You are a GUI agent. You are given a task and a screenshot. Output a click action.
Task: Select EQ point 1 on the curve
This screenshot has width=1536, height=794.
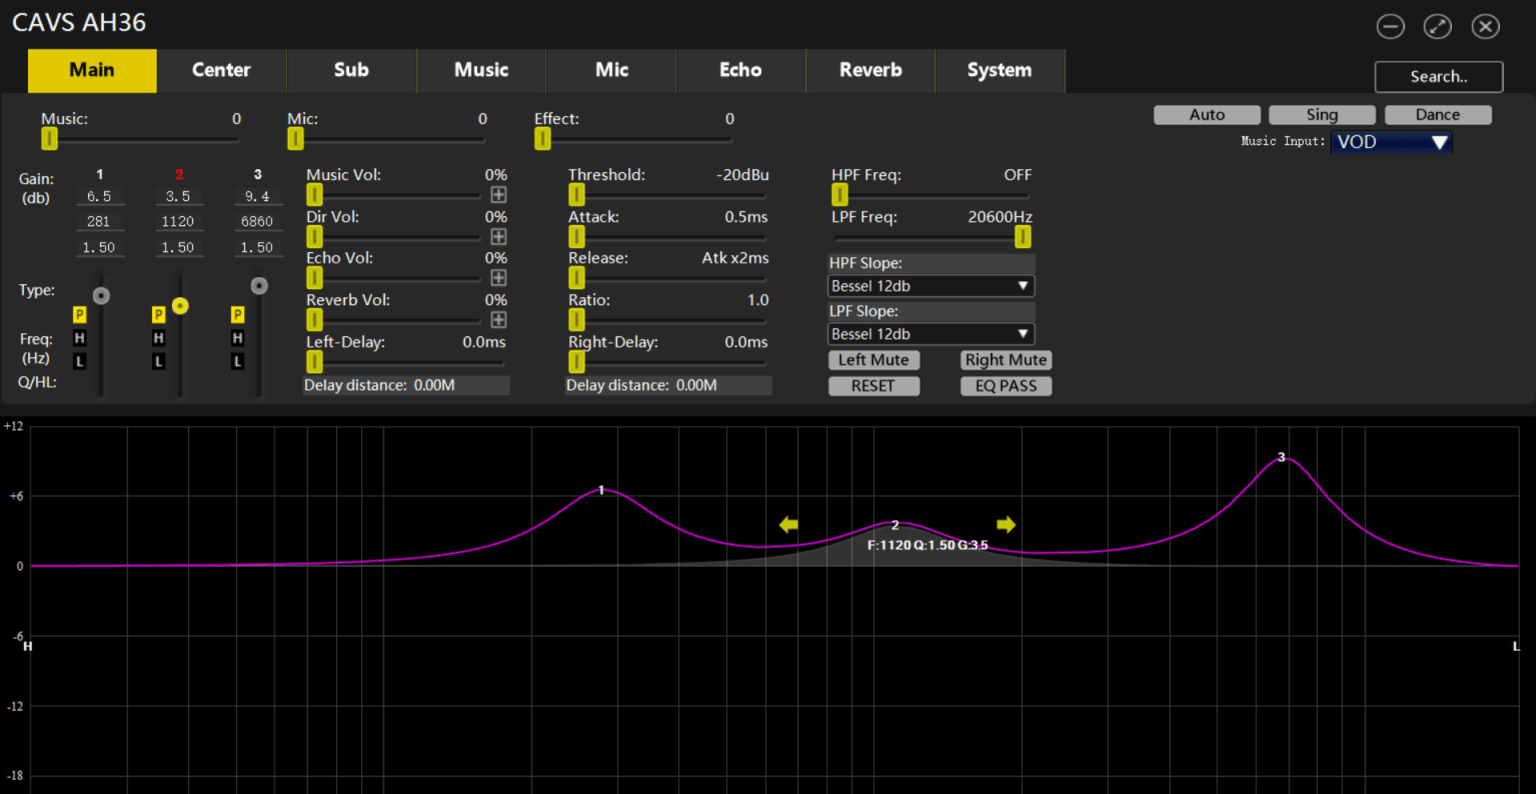pyautogui.click(x=601, y=490)
